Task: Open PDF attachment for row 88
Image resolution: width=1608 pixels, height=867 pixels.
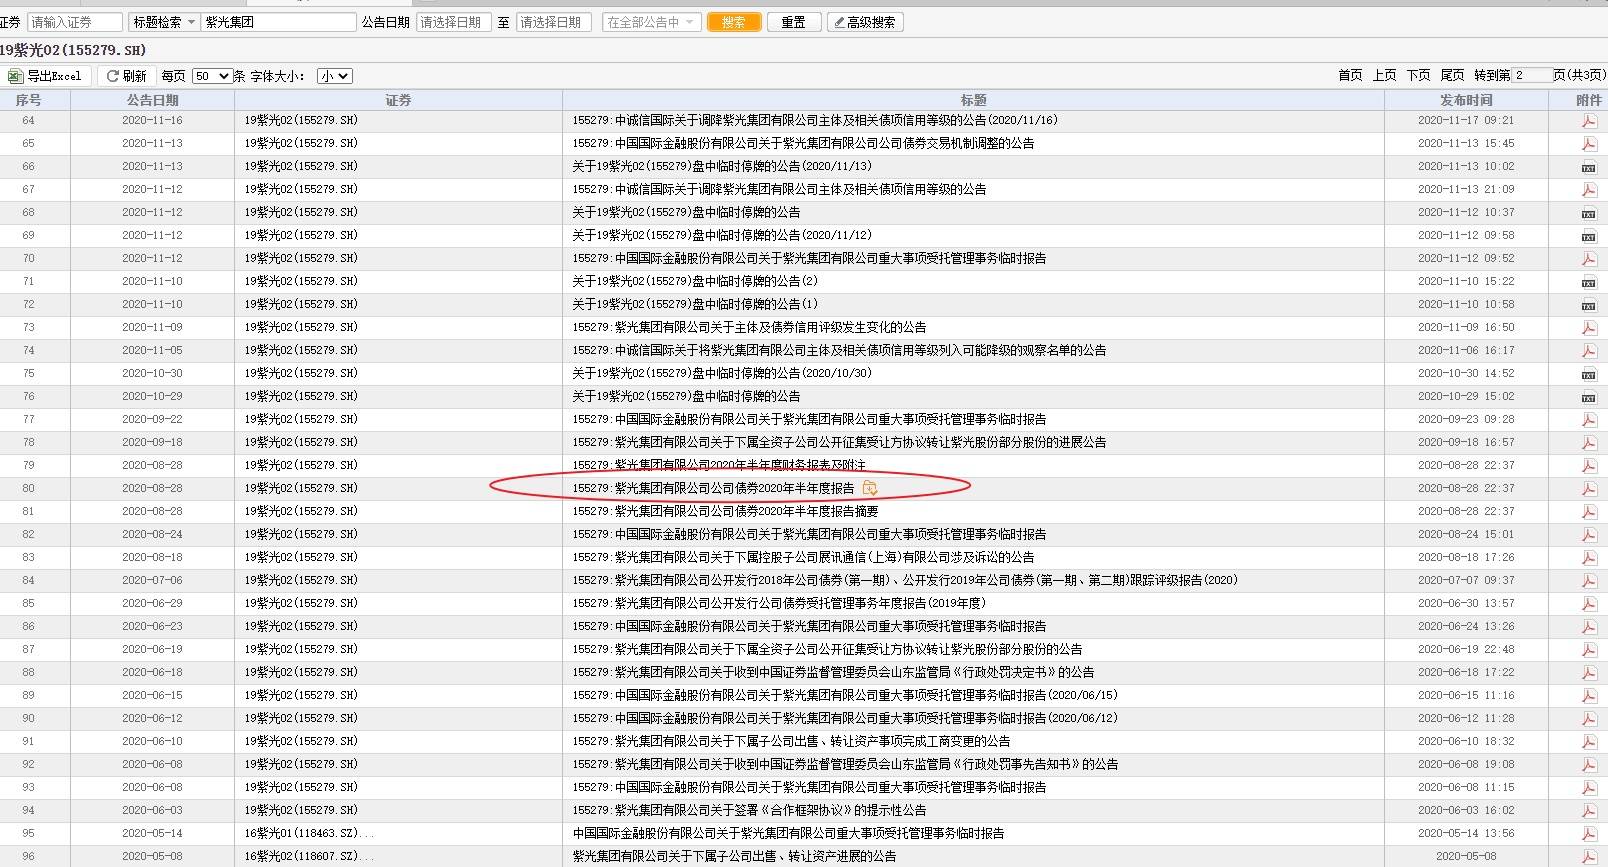Action: 1588,673
